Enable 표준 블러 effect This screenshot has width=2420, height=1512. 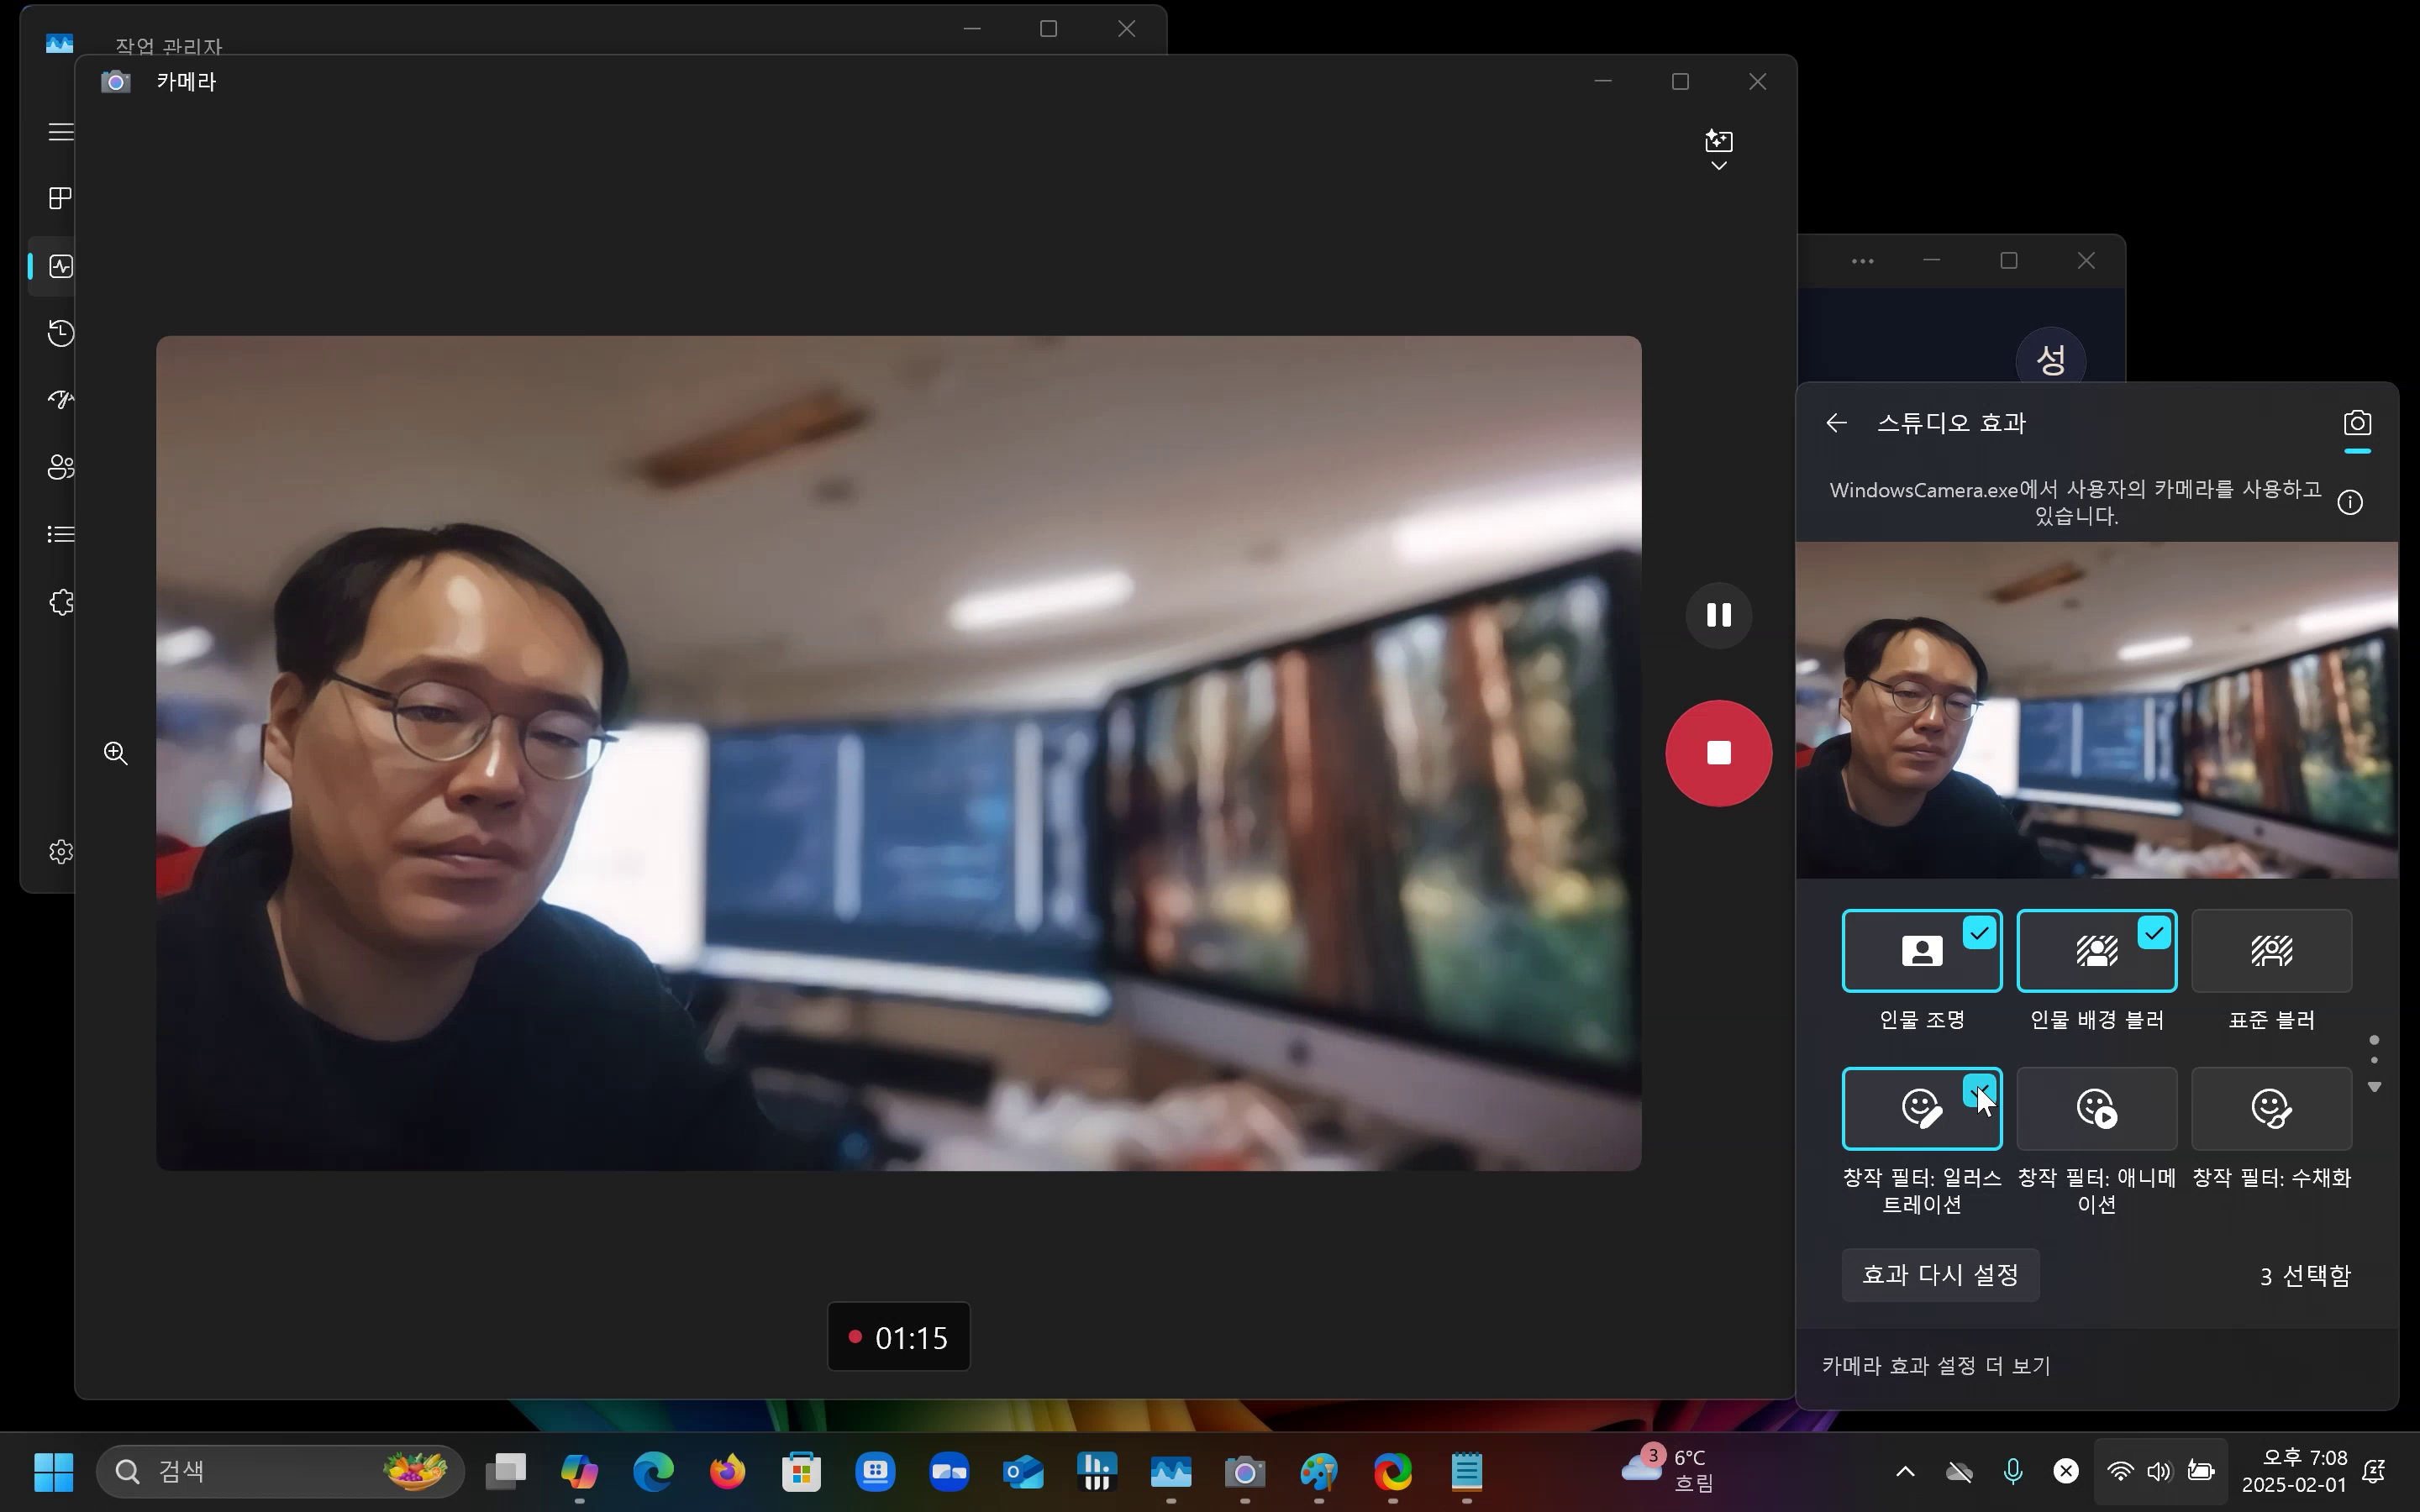click(2271, 950)
